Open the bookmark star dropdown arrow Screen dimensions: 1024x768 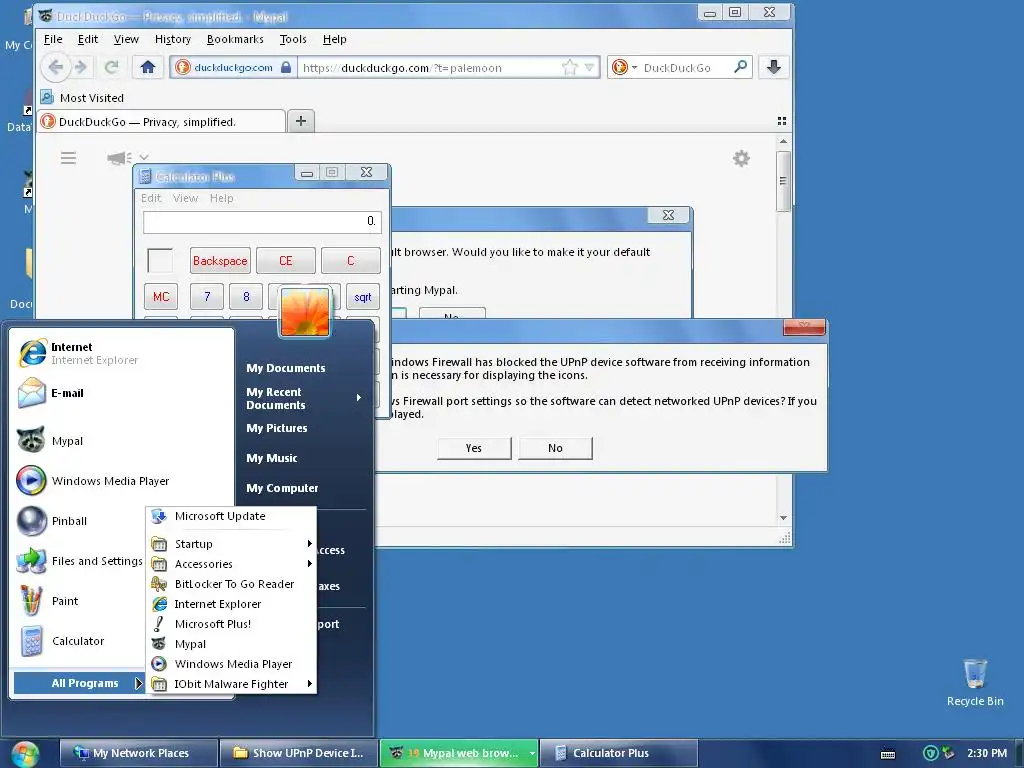pyautogui.click(x=589, y=67)
